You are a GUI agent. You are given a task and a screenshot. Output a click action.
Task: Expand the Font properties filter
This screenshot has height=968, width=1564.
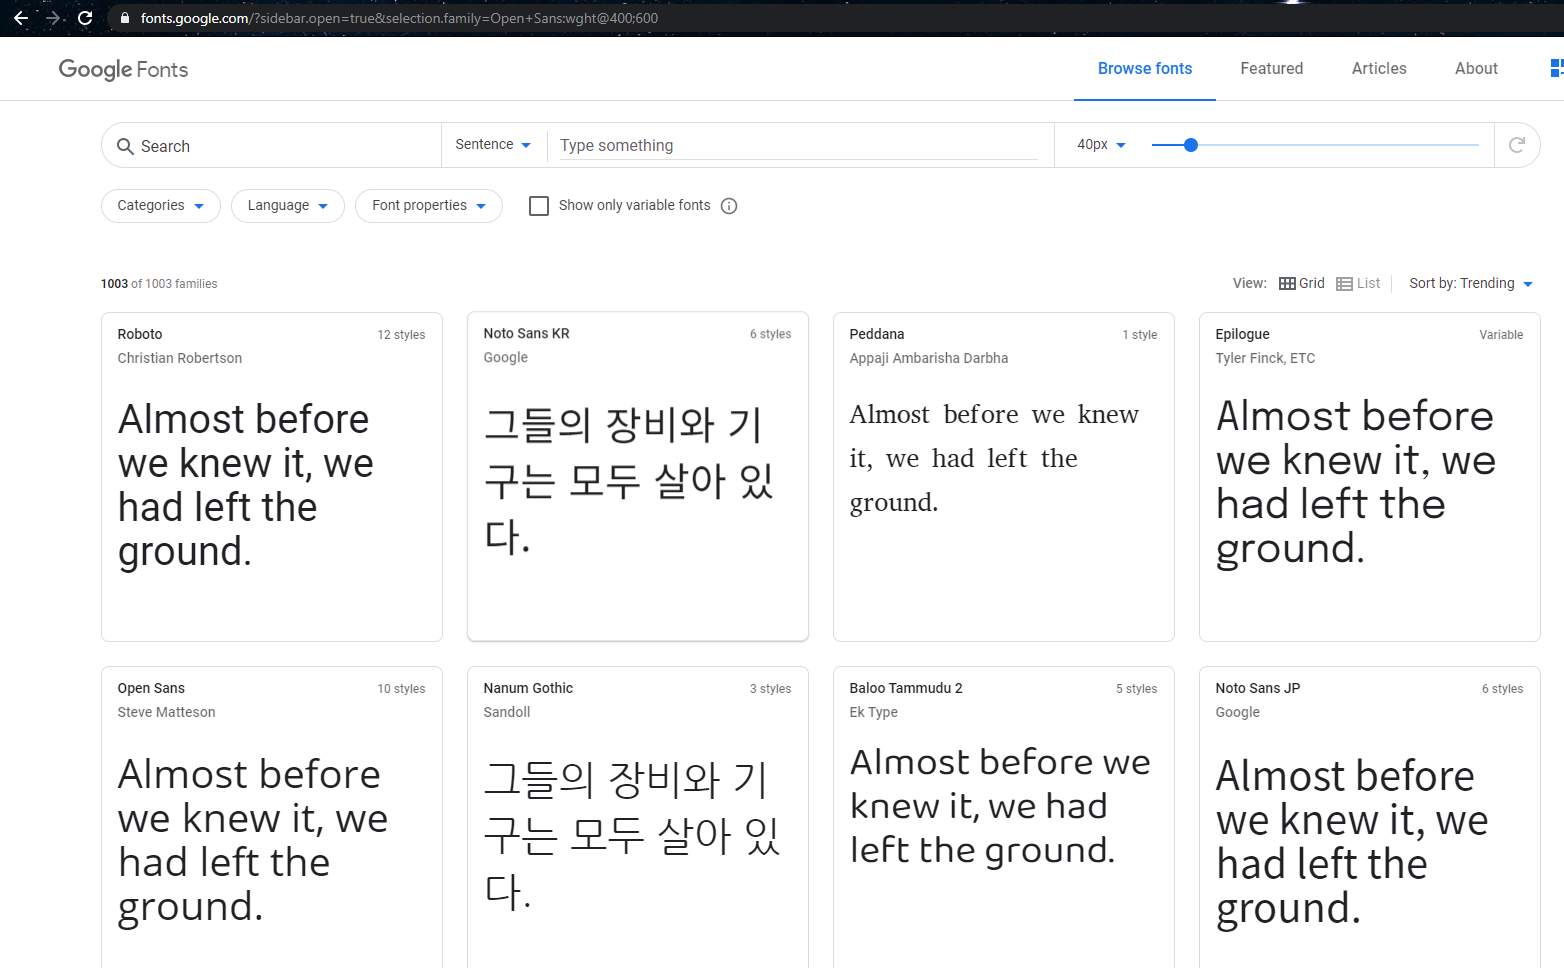coord(429,206)
